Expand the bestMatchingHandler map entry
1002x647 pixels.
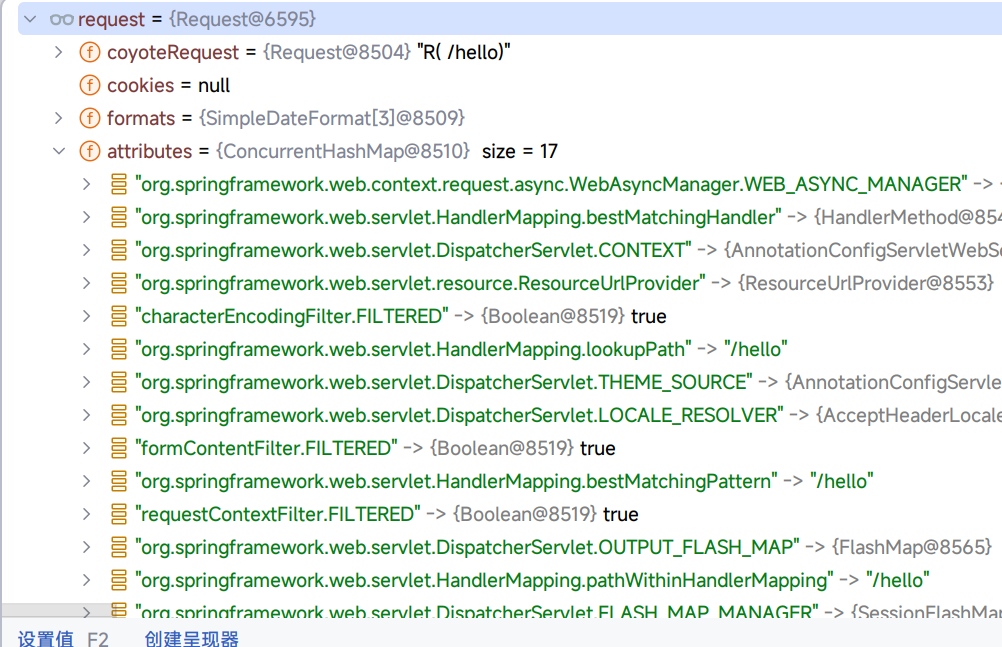[x=88, y=217]
